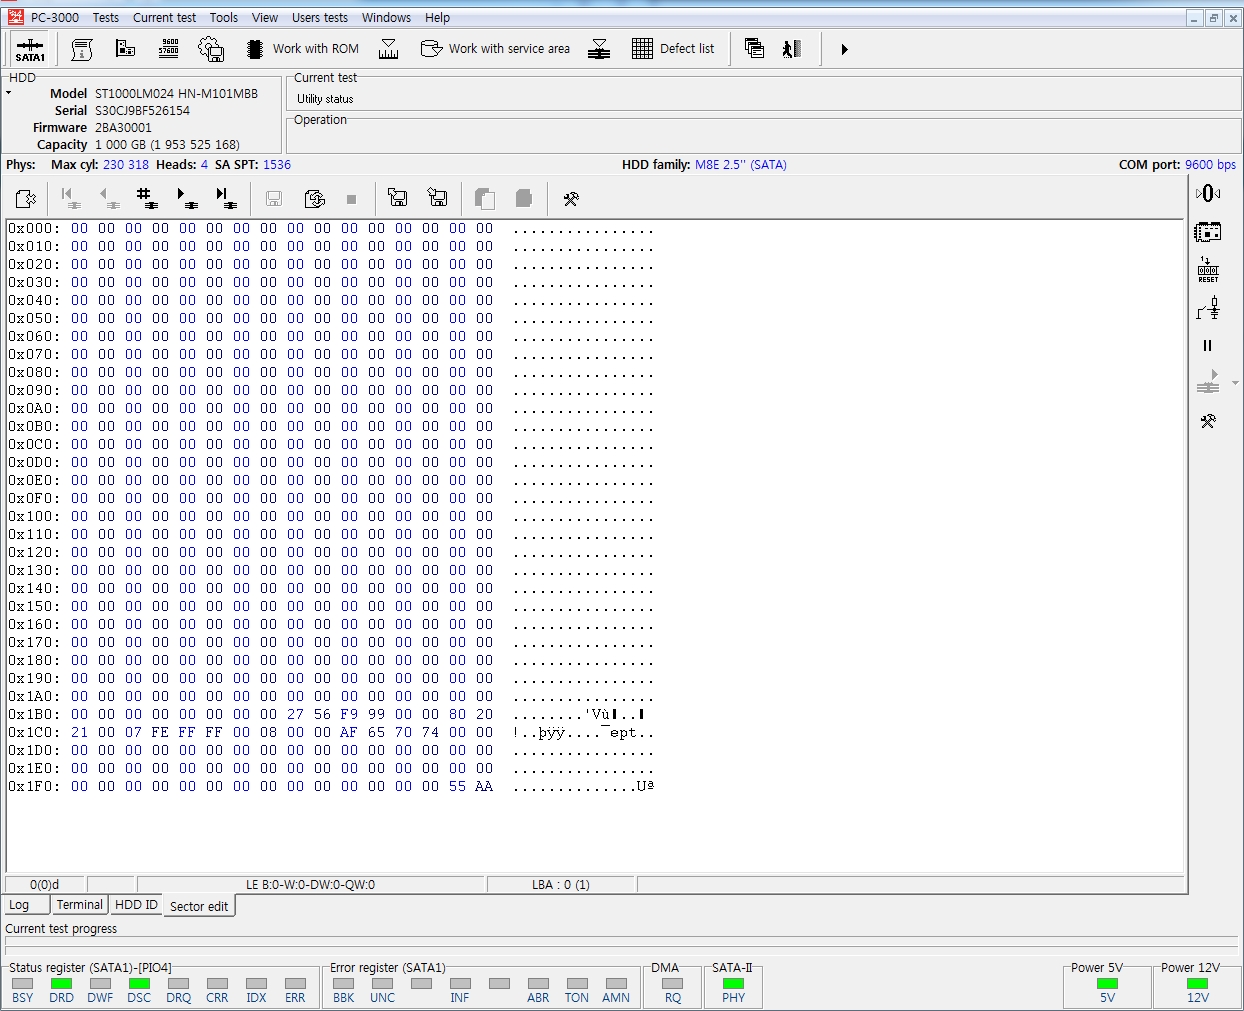This screenshot has height=1011, width=1244.
Task: Click the SATA1 port selection icon
Action: (30, 49)
